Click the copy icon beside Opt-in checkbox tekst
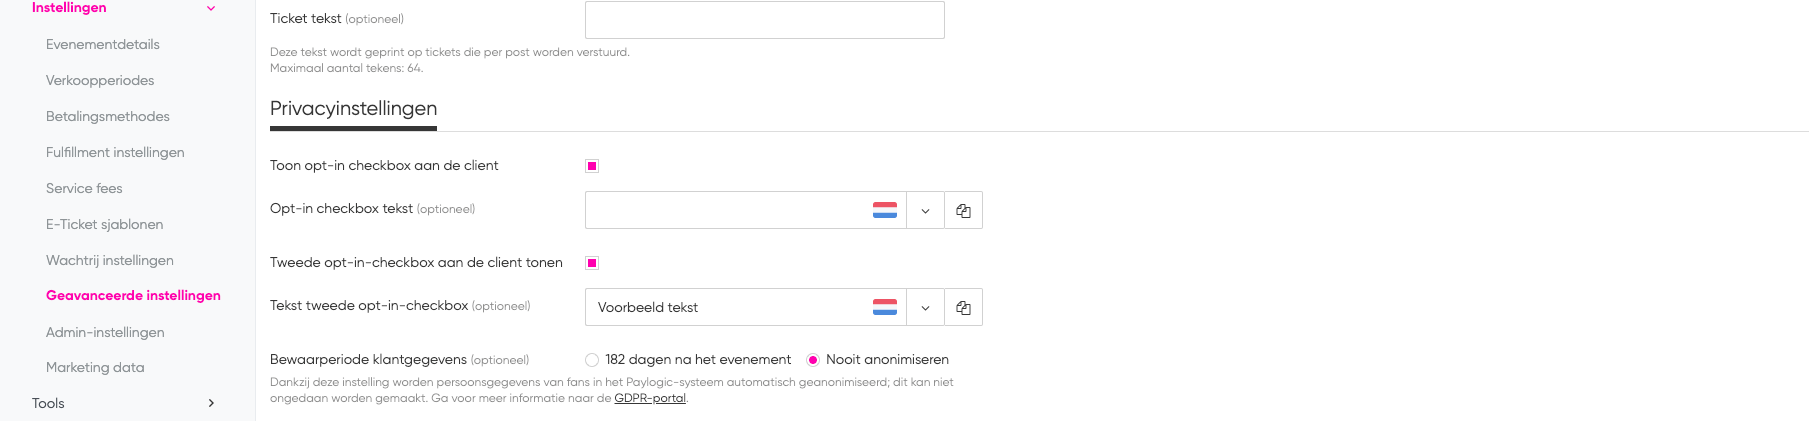 pos(963,210)
